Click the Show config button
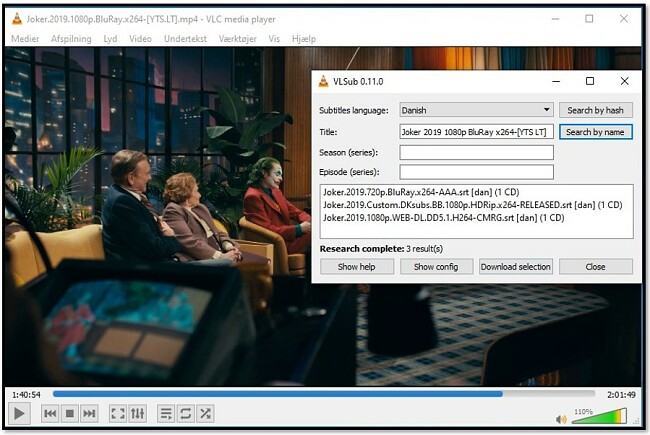Image resolution: width=650 pixels, height=435 pixels. [x=436, y=267]
